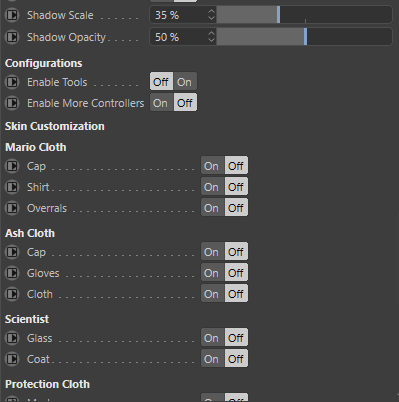Click the Shadow Scale stepper arrows
The width and height of the screenshot is (399, 402).
pyautogui.click(x=211, y=15)
